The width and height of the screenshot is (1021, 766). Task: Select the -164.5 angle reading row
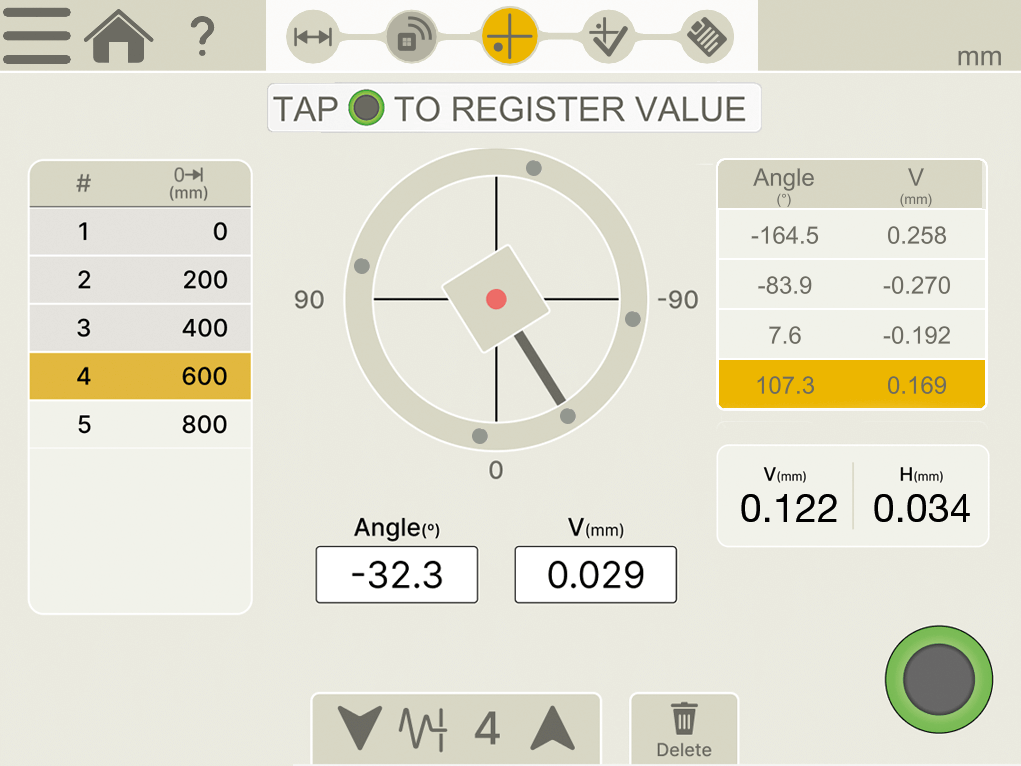(x=851, y=235)
